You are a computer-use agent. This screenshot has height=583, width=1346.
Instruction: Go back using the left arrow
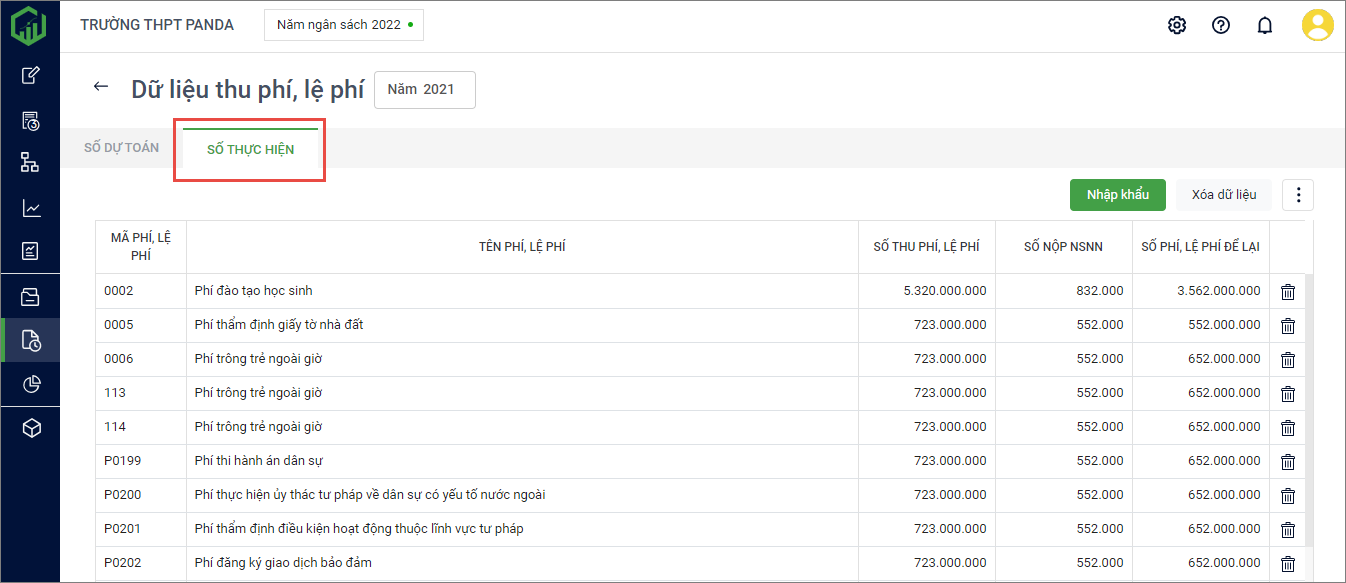[100, 87]
